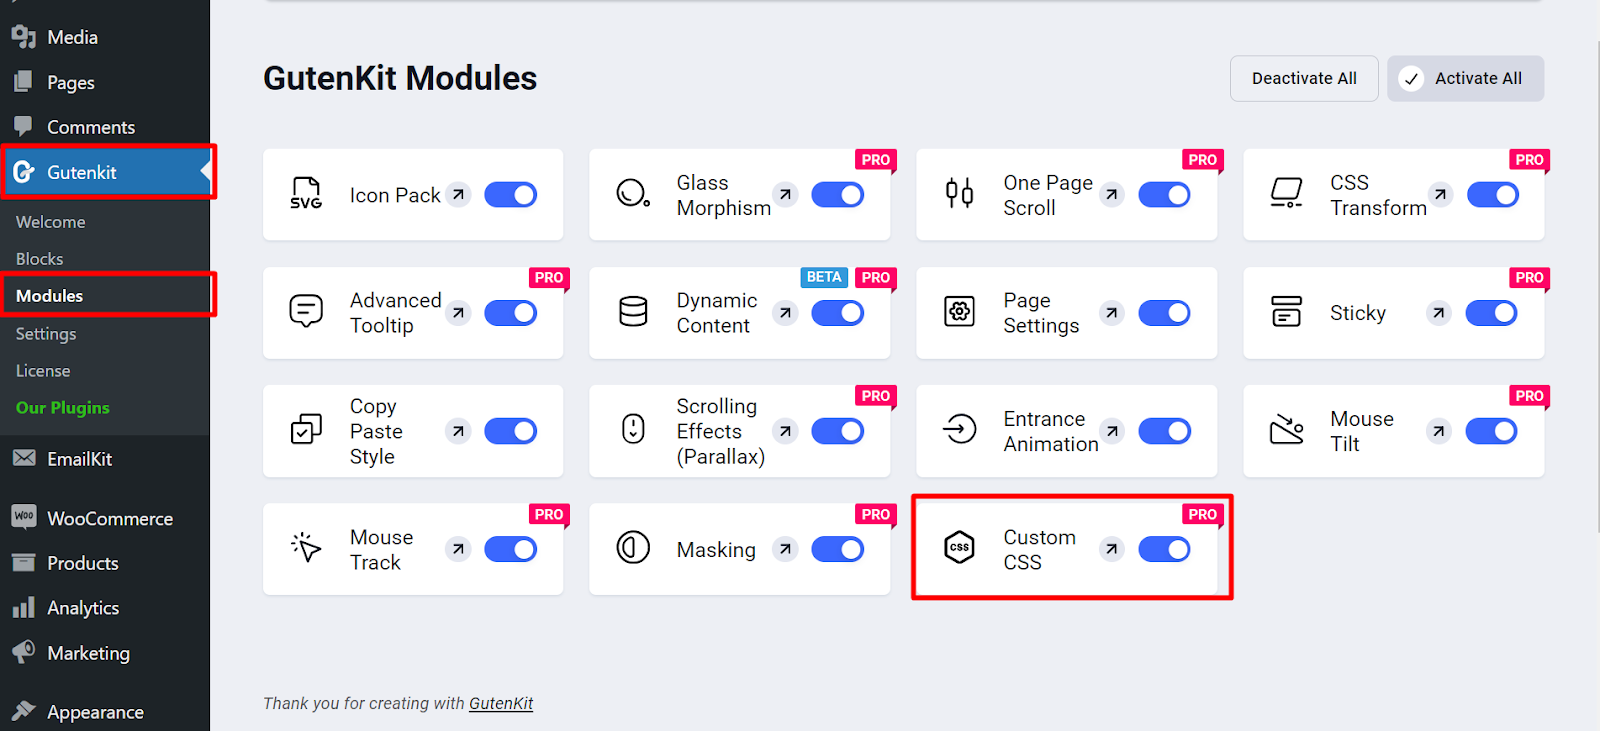
Task: Click the Icon Pack SVG module icon
Action: [306, 194]
